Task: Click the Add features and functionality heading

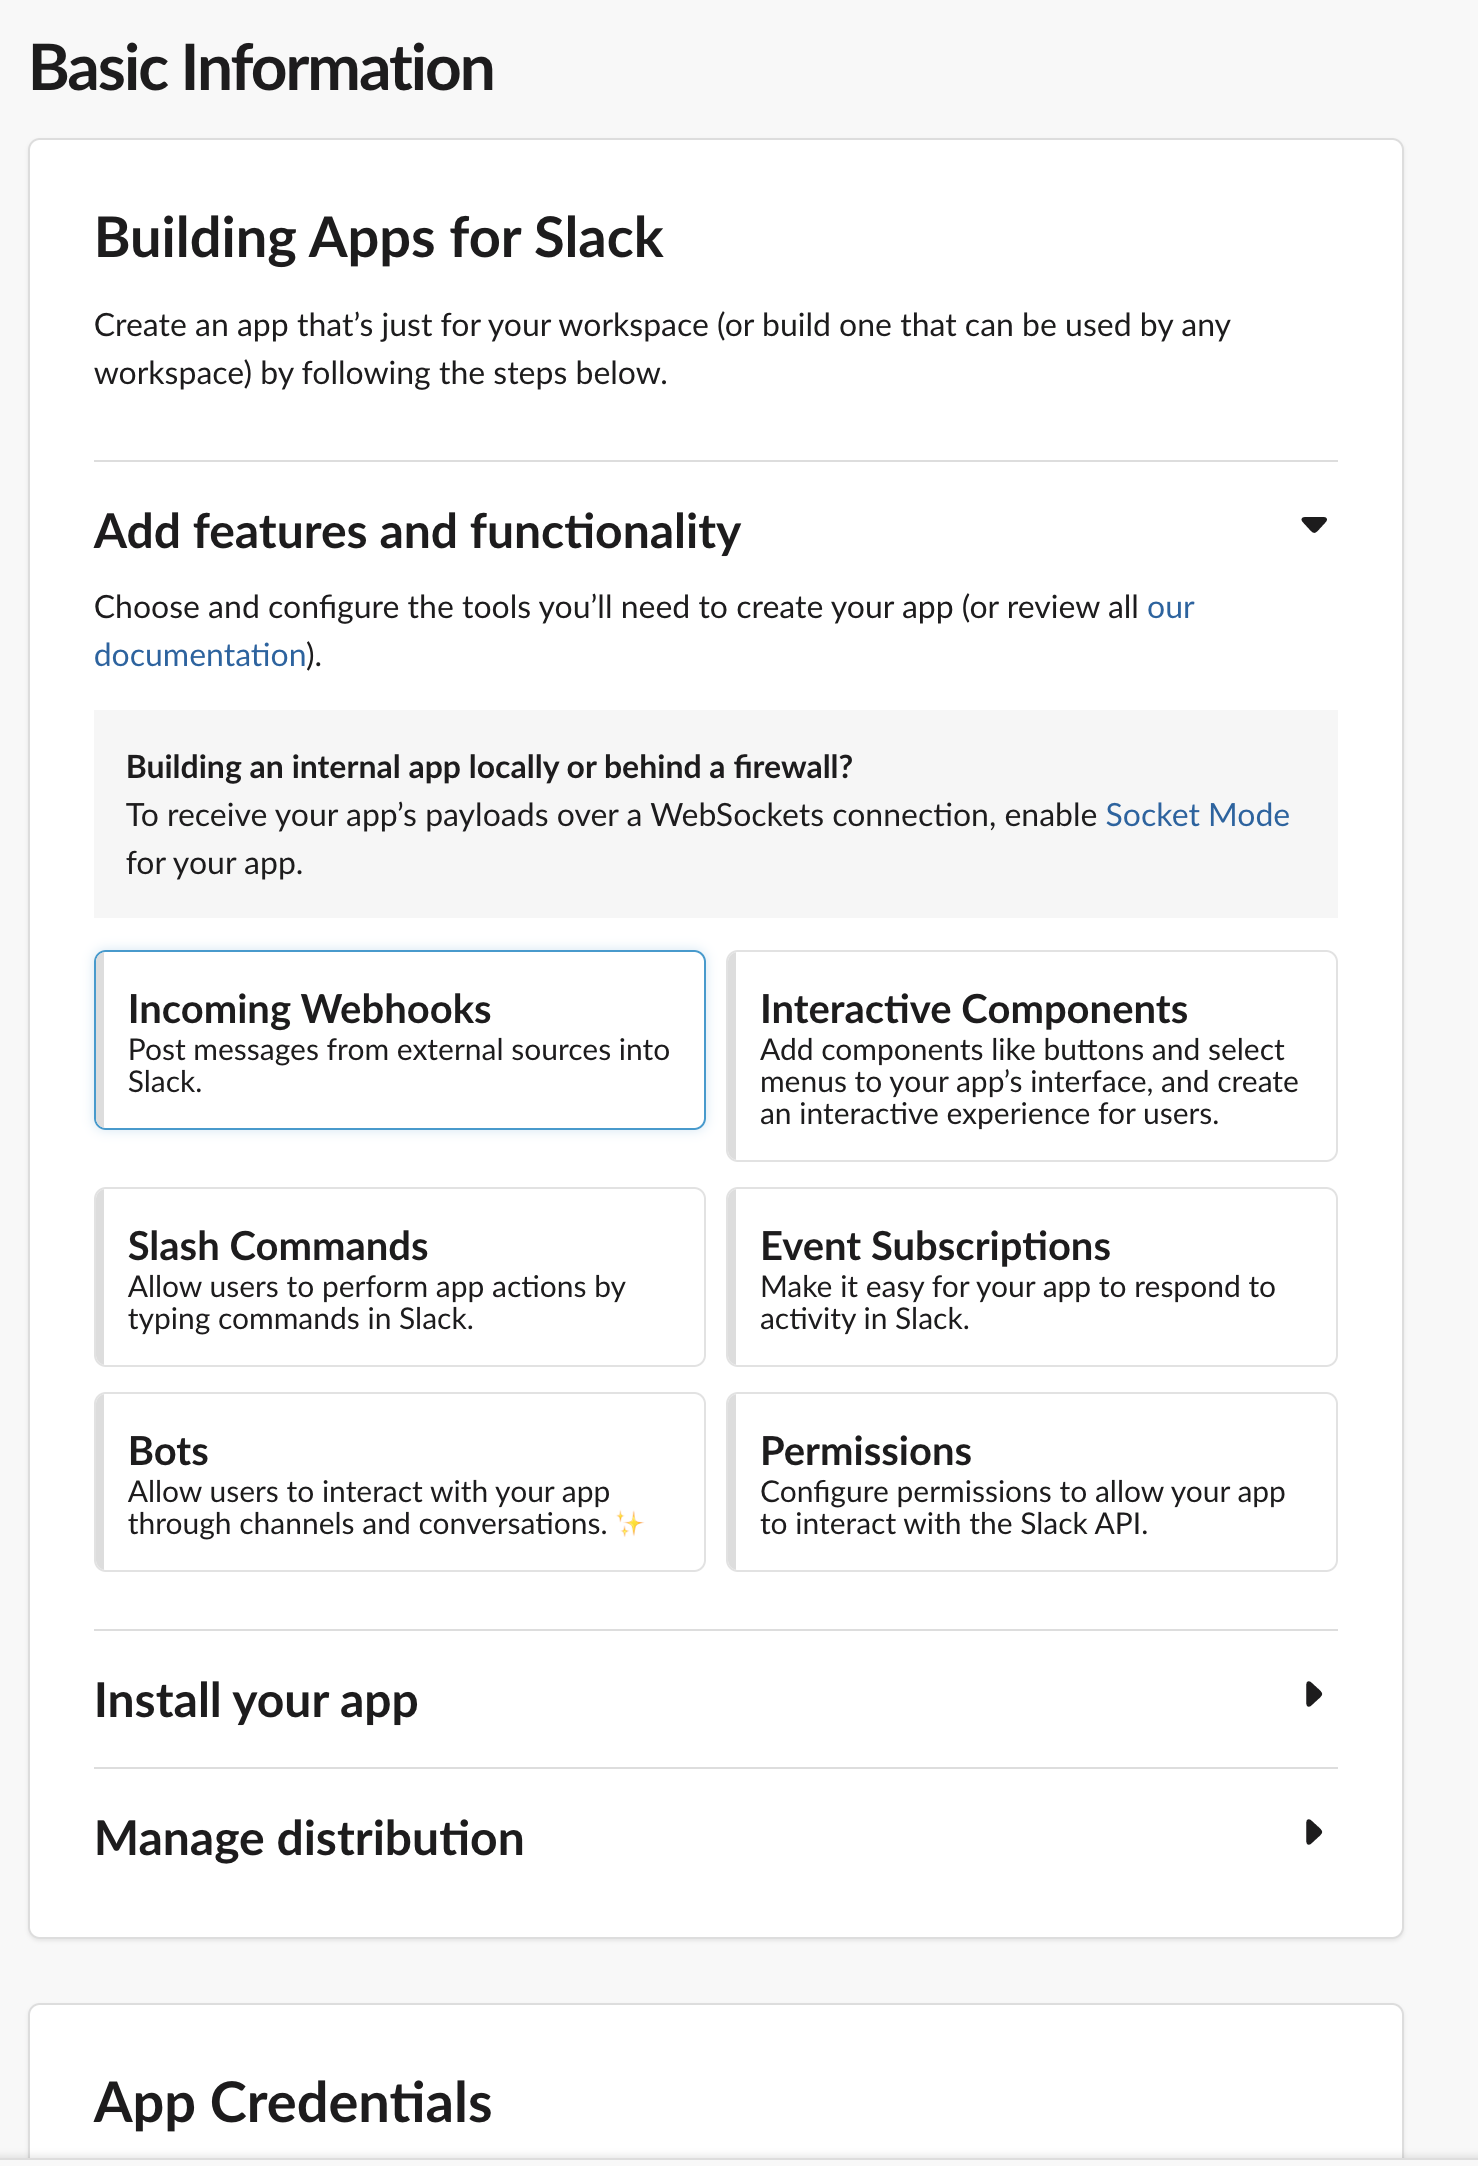Action: click(417, 531)
